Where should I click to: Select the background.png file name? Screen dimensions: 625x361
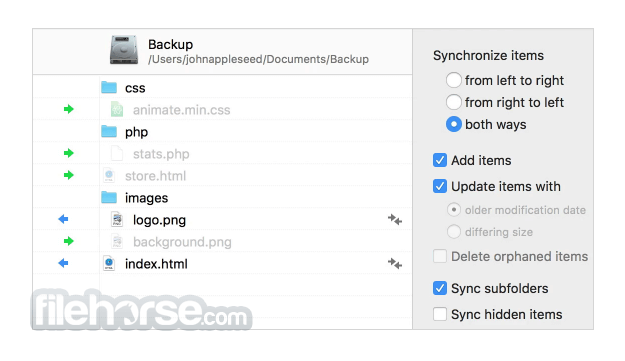pyautogui.click(x=182, y=242)
